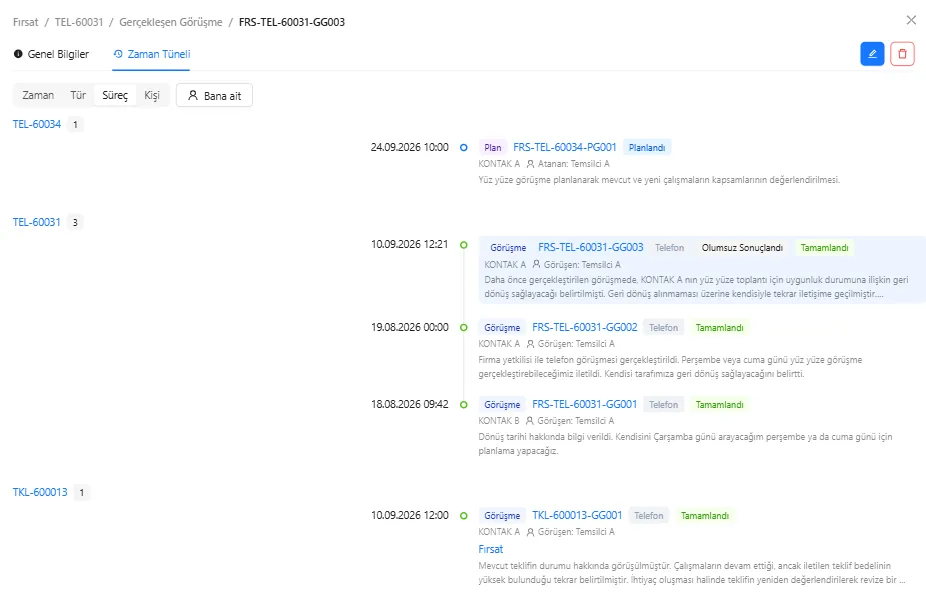Viewport: 926px width, 604px height.
Task: Click the count badge beside TEL-60031
Action: point(75,223)
